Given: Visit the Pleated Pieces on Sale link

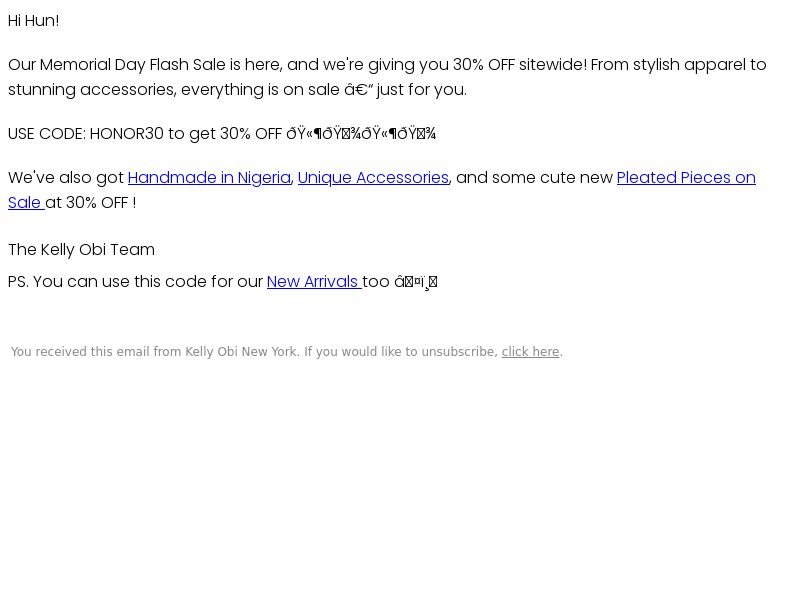Looking at the screenshot, I should 686,178.
